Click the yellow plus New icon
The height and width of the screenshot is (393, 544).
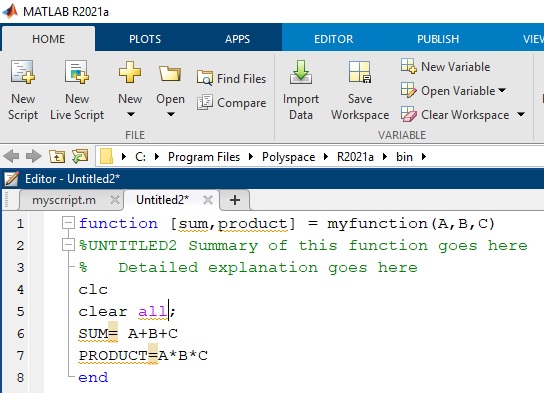[130, 72]
